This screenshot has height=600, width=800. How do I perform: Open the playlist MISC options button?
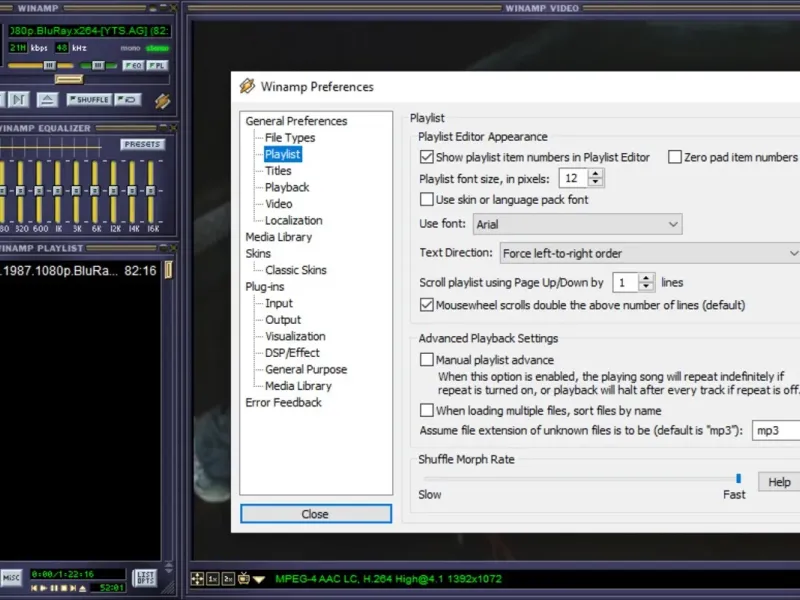click(11, 578)
